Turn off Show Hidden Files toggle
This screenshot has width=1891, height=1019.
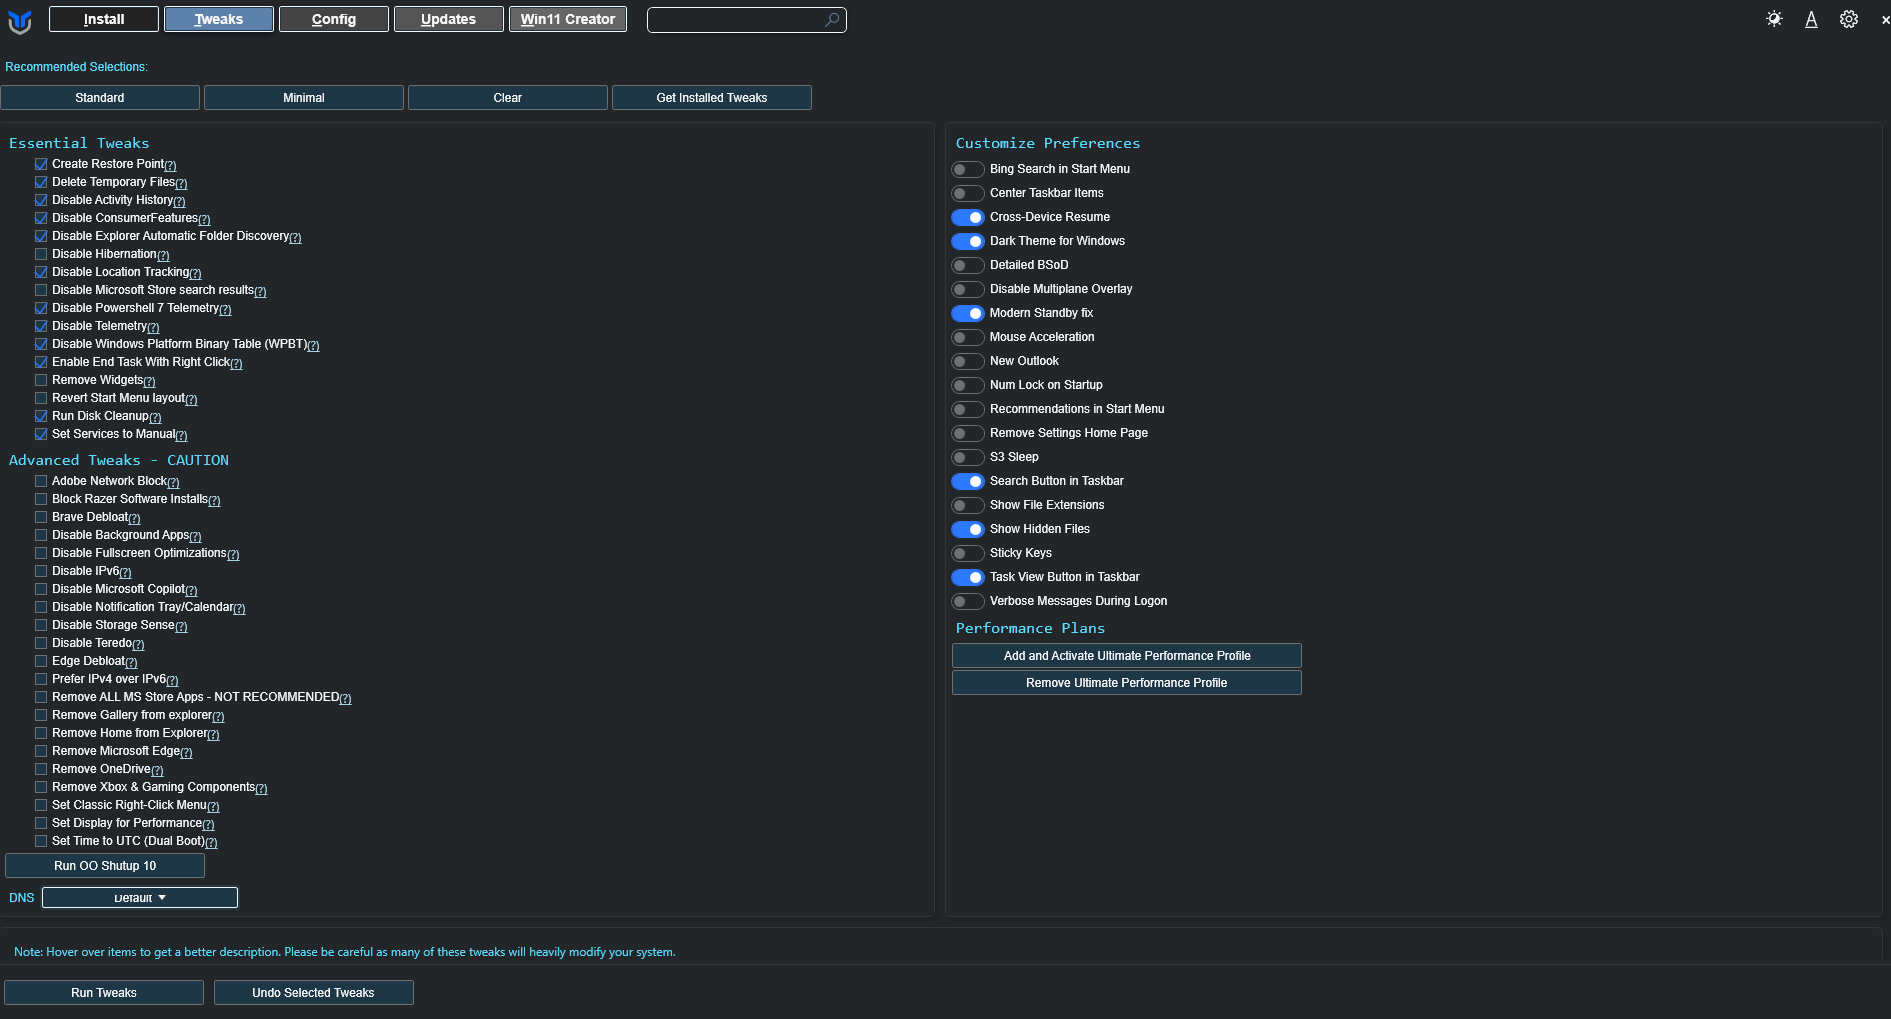967,529
